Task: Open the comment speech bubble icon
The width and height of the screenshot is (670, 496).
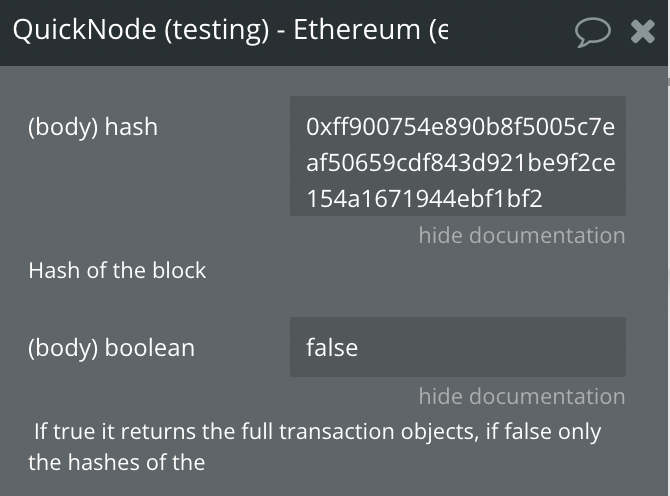Action: coord(593,32)
